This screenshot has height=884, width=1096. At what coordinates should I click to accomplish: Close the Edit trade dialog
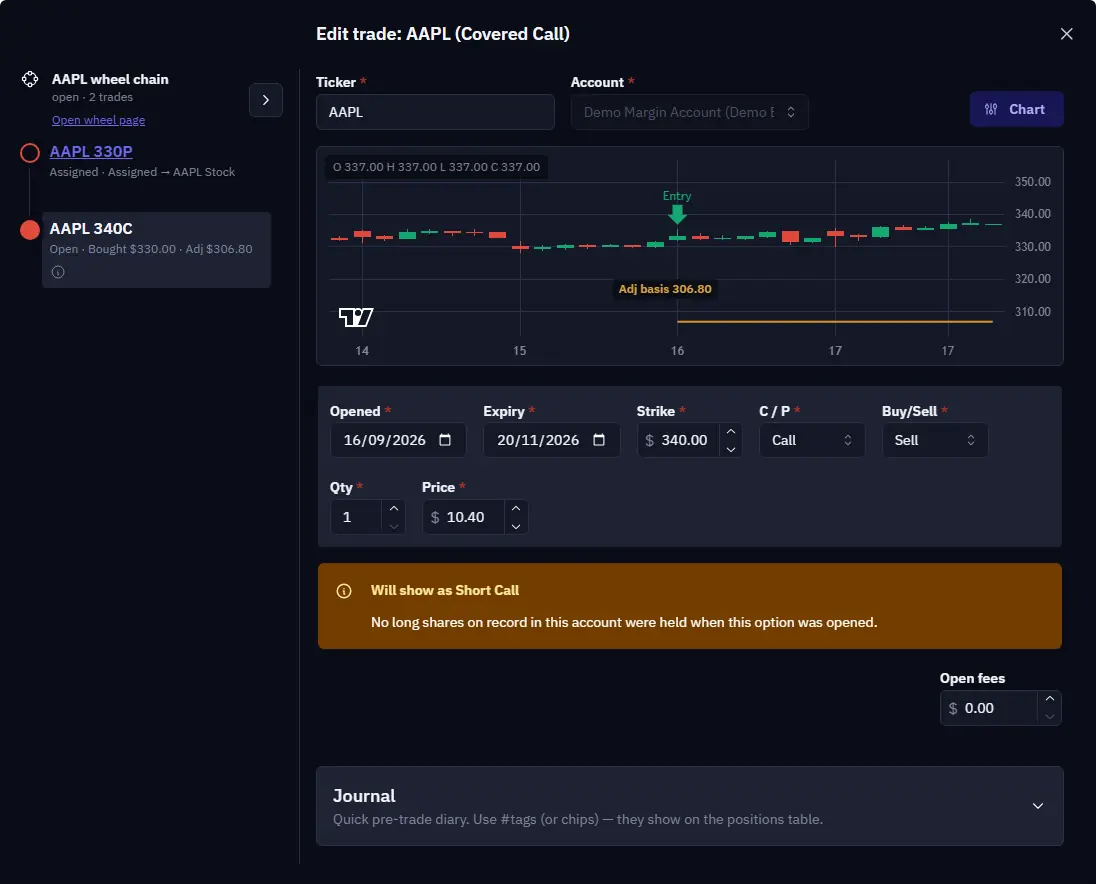tap(1066, 34)
